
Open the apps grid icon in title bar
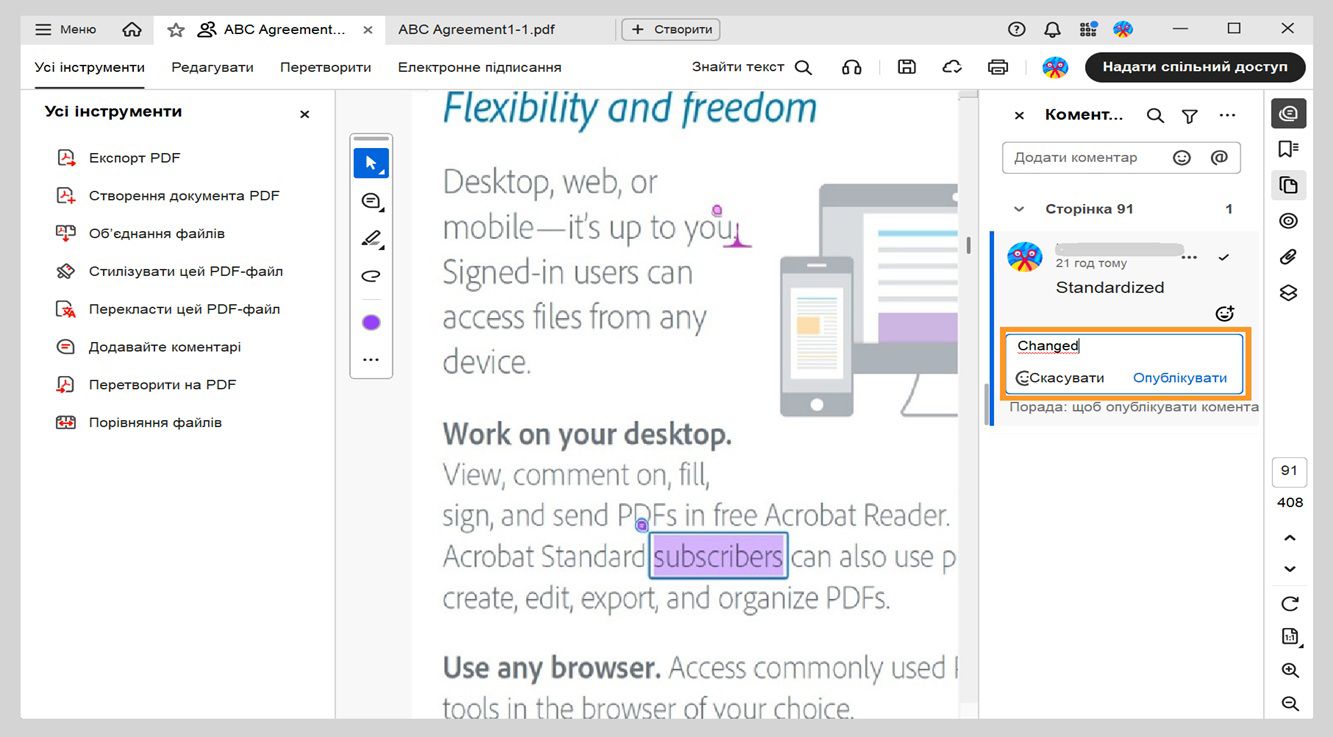pyautogui.click(x=1087, y=30)
